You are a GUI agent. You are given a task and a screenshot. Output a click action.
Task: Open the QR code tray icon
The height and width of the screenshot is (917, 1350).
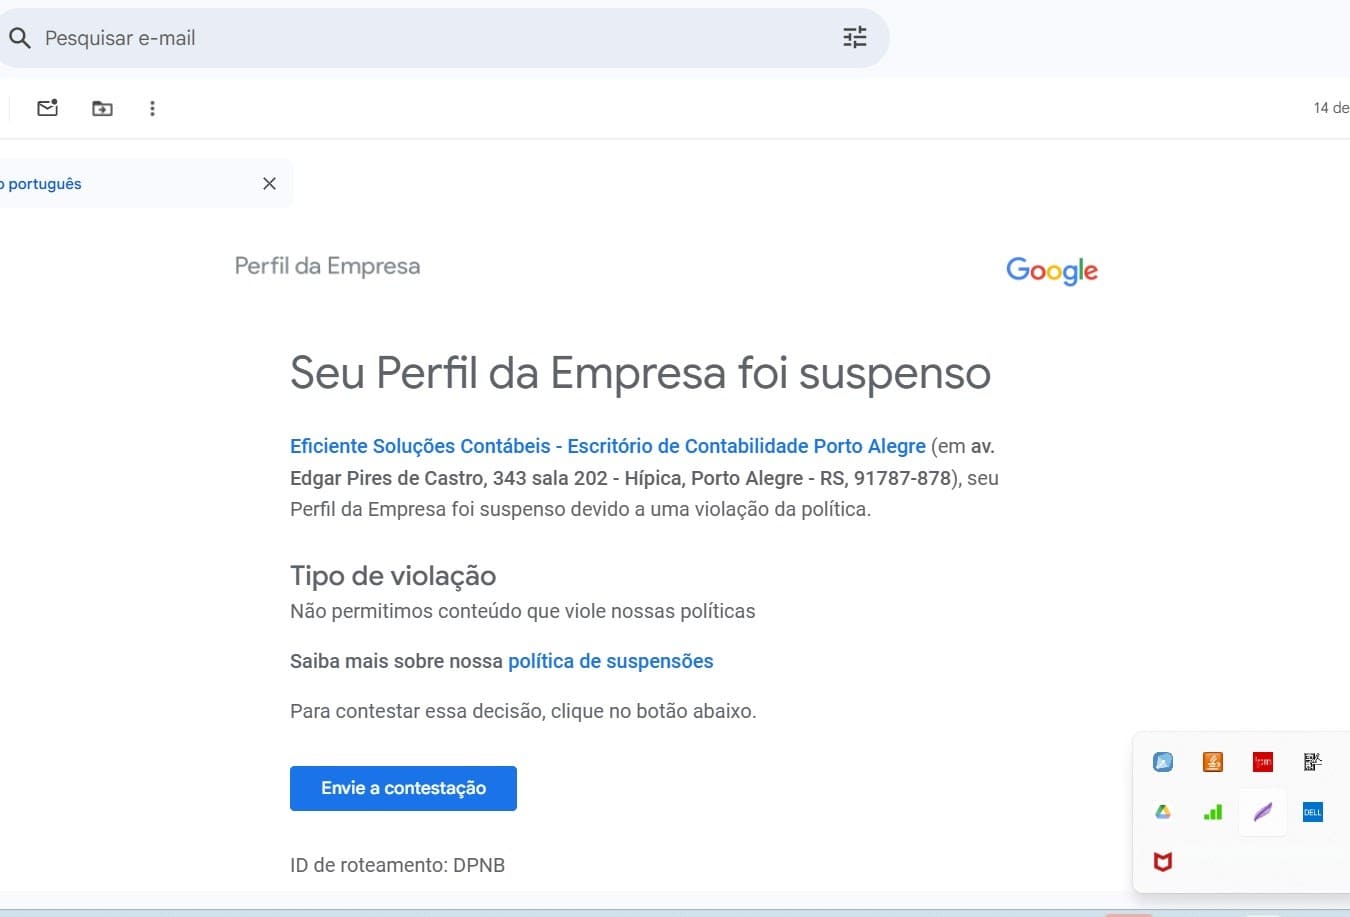pyautogui.click(x=1313, y=762)
